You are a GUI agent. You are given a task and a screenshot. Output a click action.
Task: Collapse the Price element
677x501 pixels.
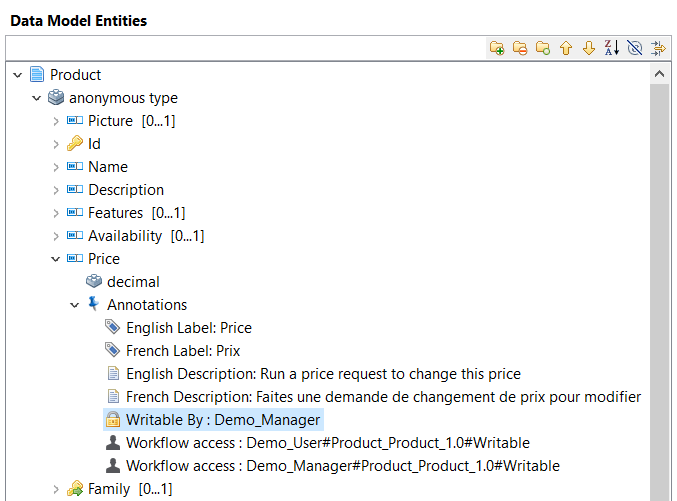(56, 259)
